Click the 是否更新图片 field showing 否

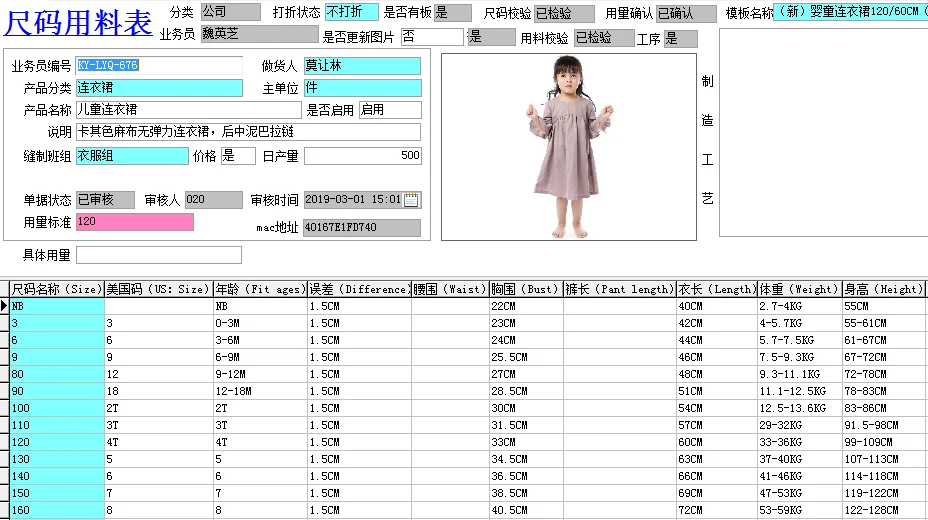click(432, 37)
